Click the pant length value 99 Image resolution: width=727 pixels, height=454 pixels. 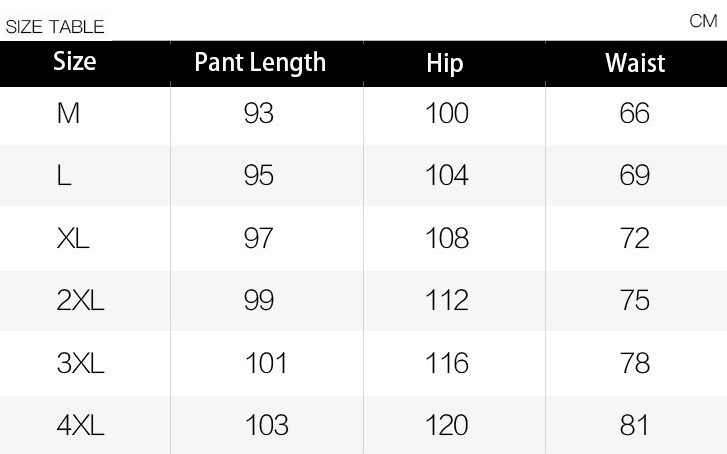pos(258,300)
